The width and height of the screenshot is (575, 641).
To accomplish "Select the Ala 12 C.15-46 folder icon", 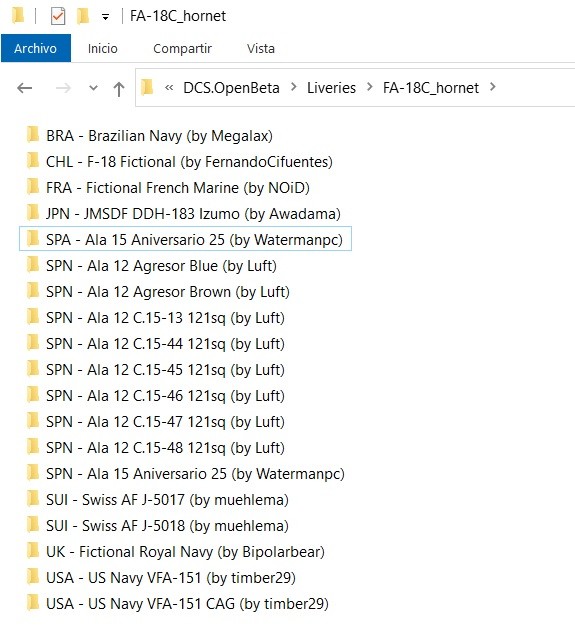I will click(33, 394).
